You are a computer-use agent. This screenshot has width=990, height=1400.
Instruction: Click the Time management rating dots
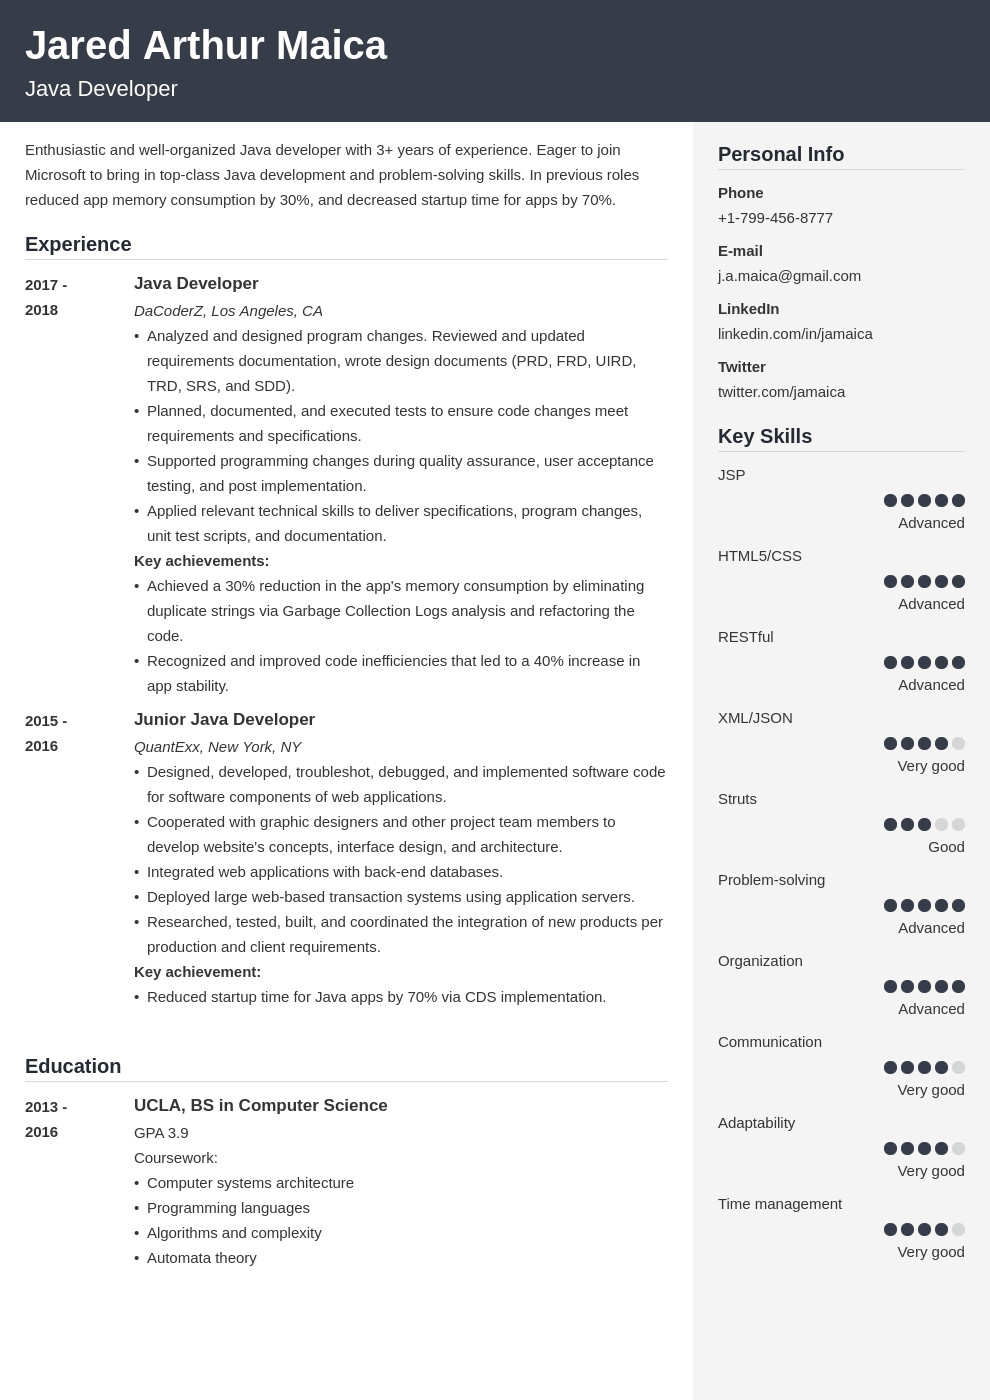pyautogui.click(x=924, y=1229)
